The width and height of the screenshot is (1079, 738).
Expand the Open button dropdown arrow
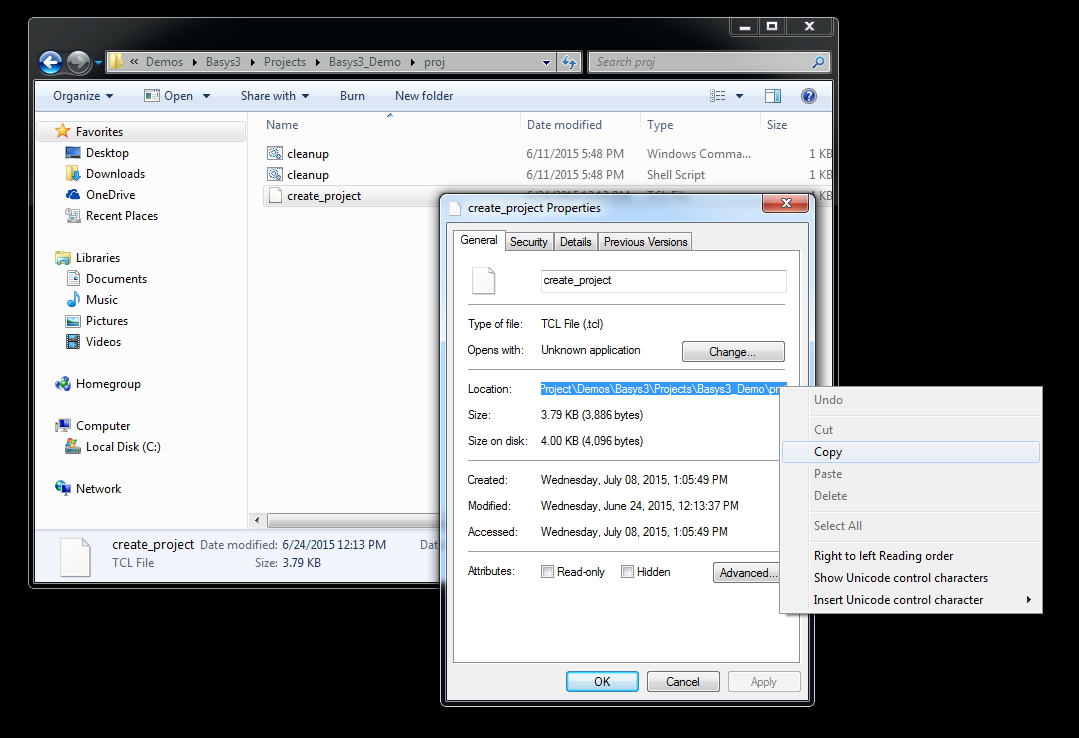205,95
